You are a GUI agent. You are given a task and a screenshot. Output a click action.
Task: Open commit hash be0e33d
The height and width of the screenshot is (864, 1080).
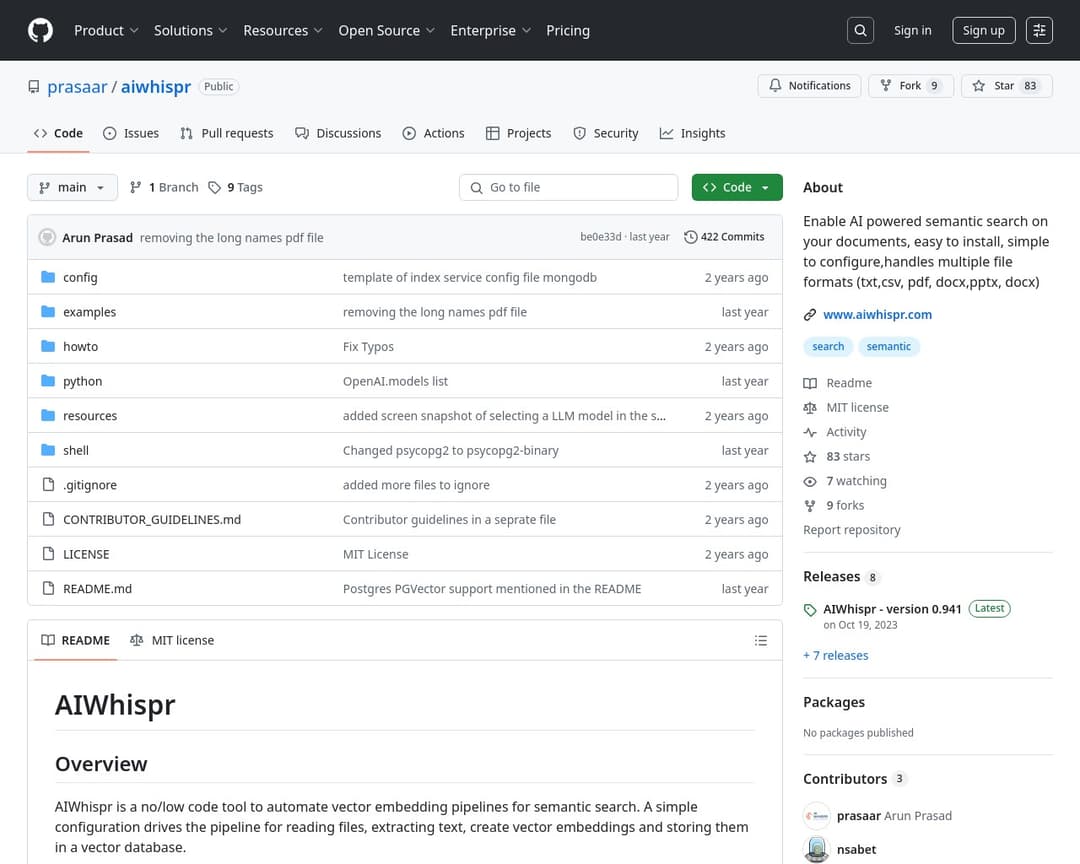(601, 237)
